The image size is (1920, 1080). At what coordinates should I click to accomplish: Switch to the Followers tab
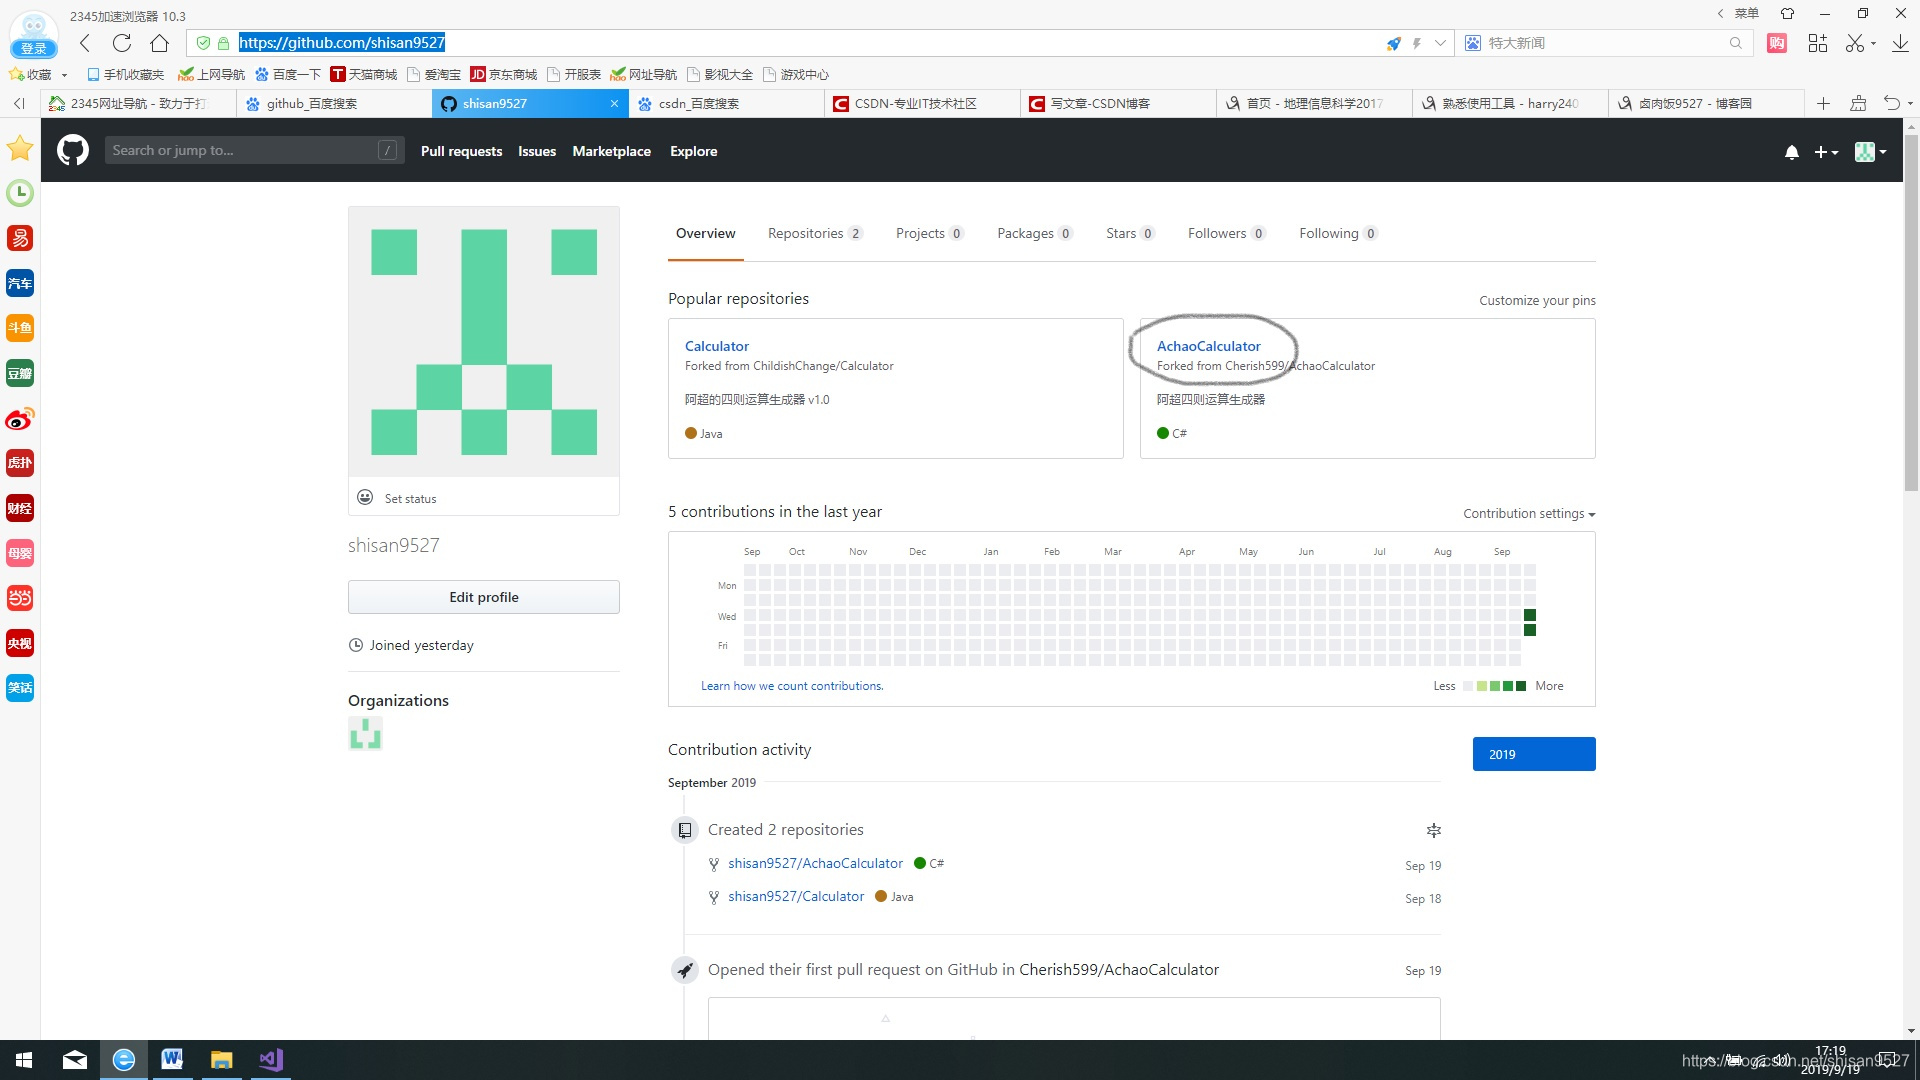[x=1226, y=233]
